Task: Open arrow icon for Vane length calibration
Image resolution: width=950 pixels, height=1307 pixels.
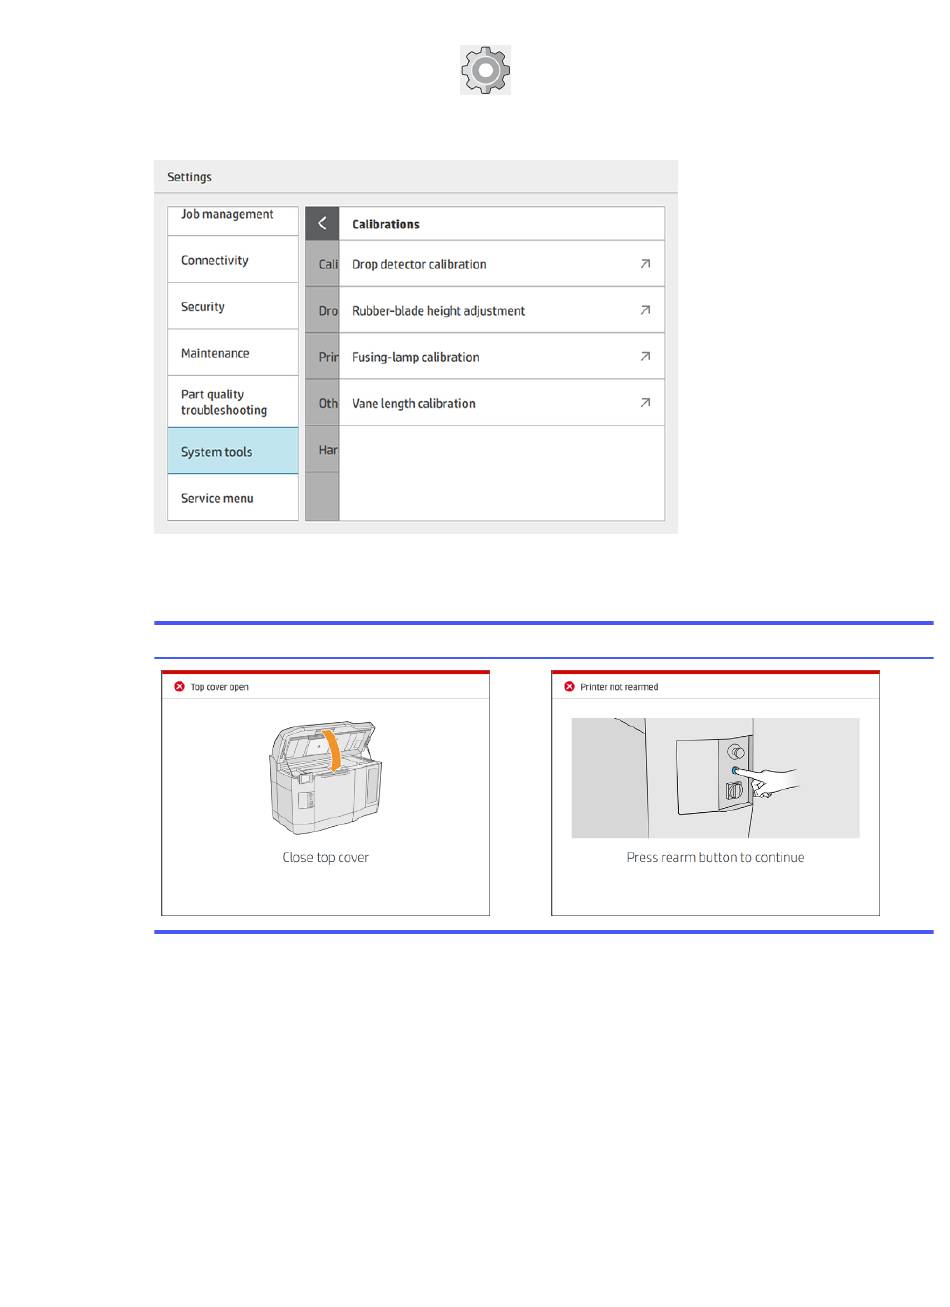Action: 645,403
